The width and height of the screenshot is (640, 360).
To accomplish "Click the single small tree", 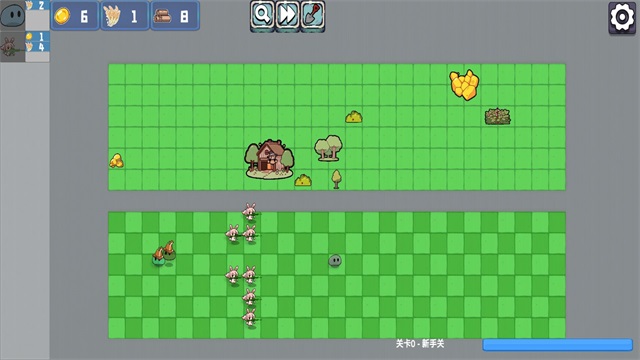I will point(336,179).
